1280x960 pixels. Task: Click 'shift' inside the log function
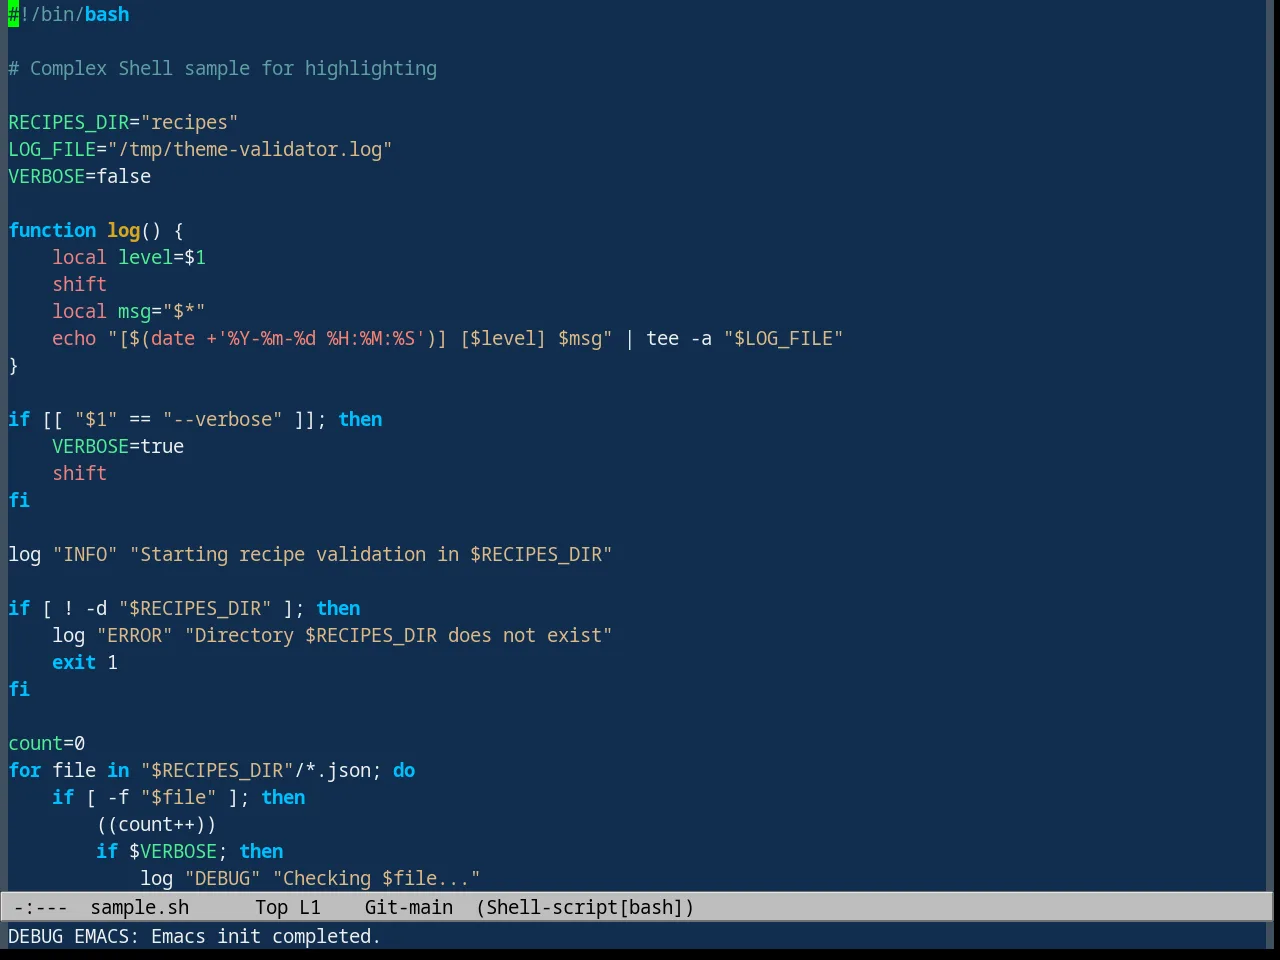point(79,285)
